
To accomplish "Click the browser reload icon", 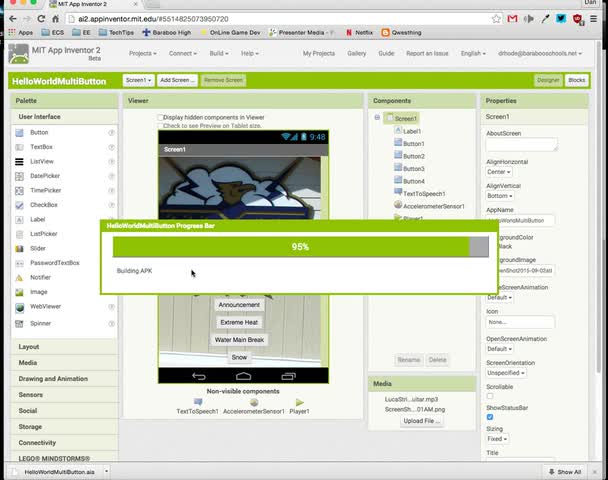I will click(x=41, y=19).
